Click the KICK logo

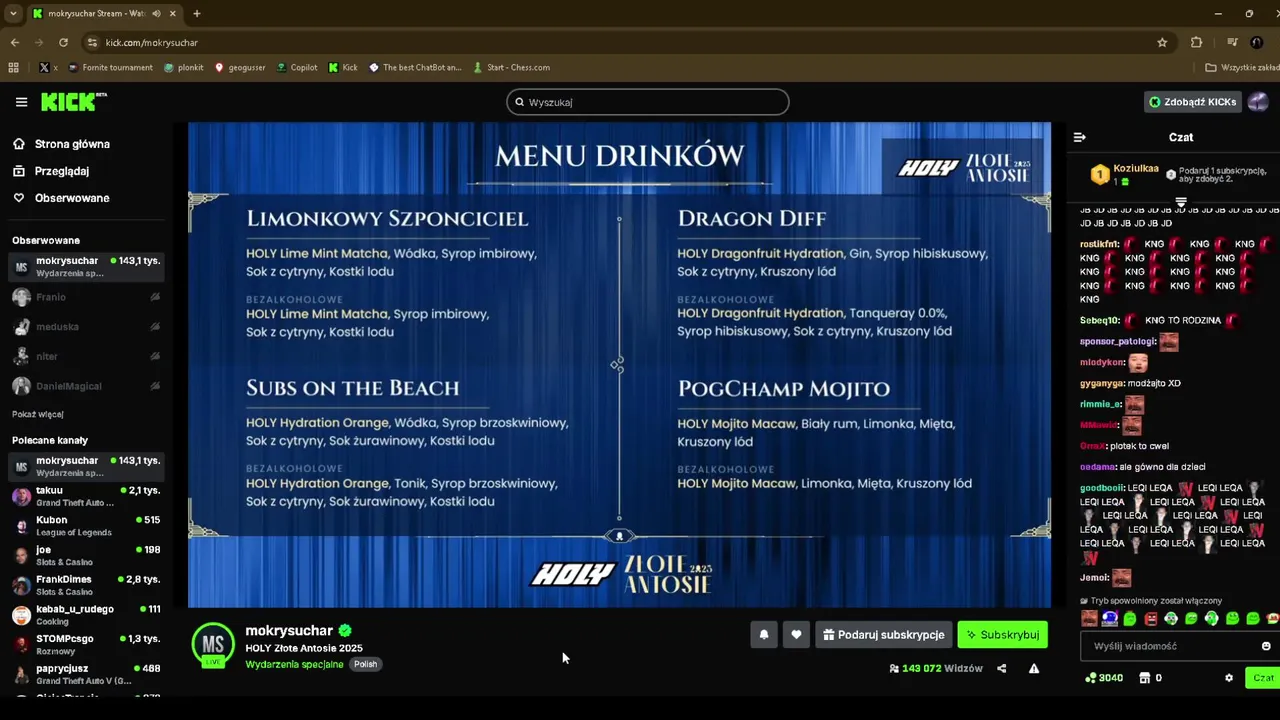(x=73, y=102)
